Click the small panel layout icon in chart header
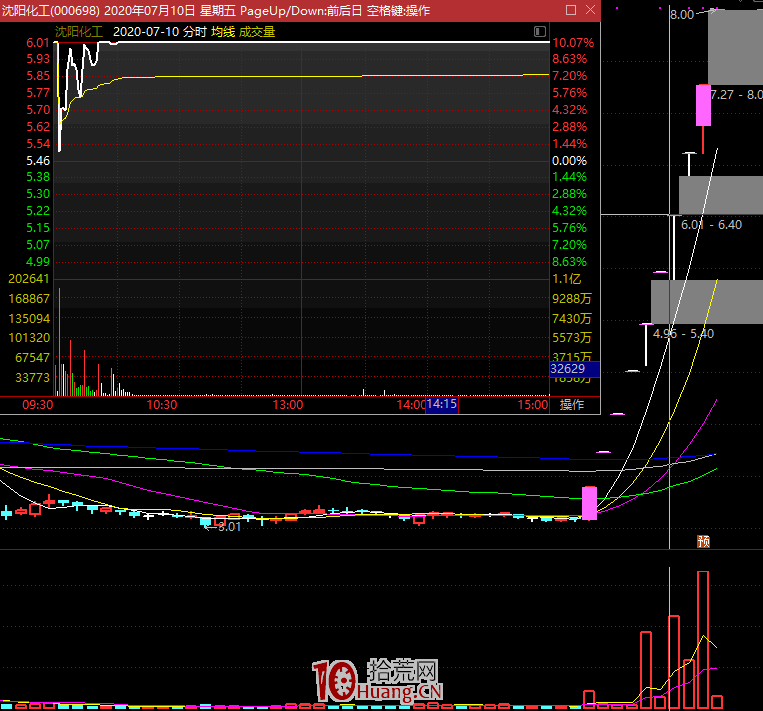 tap(541, 32)
